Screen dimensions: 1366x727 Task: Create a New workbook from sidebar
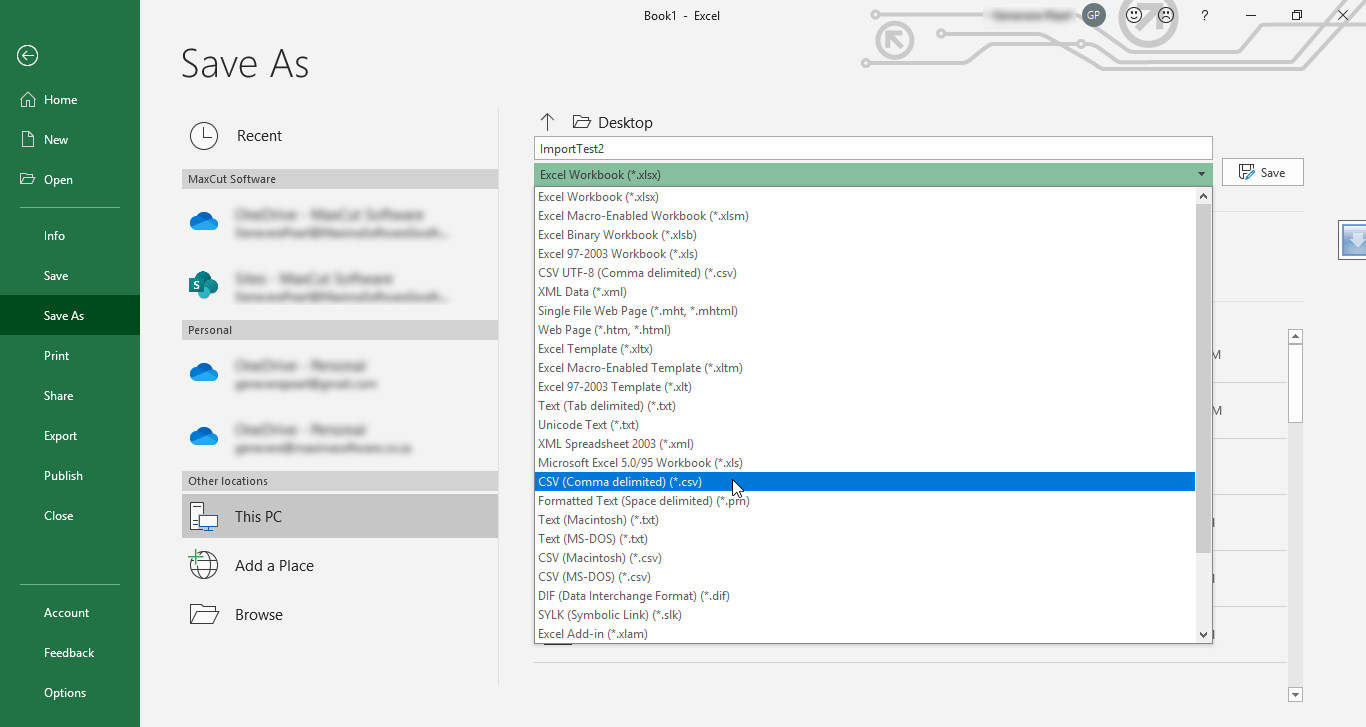point(70,140)
